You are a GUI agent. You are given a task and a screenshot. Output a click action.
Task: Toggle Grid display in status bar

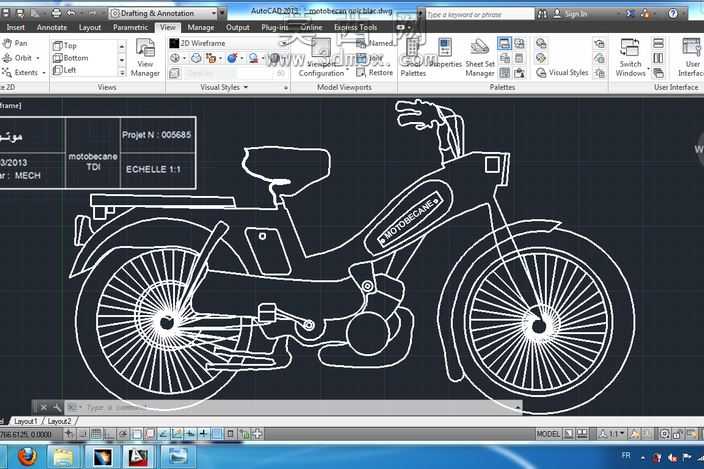point(96,434)
